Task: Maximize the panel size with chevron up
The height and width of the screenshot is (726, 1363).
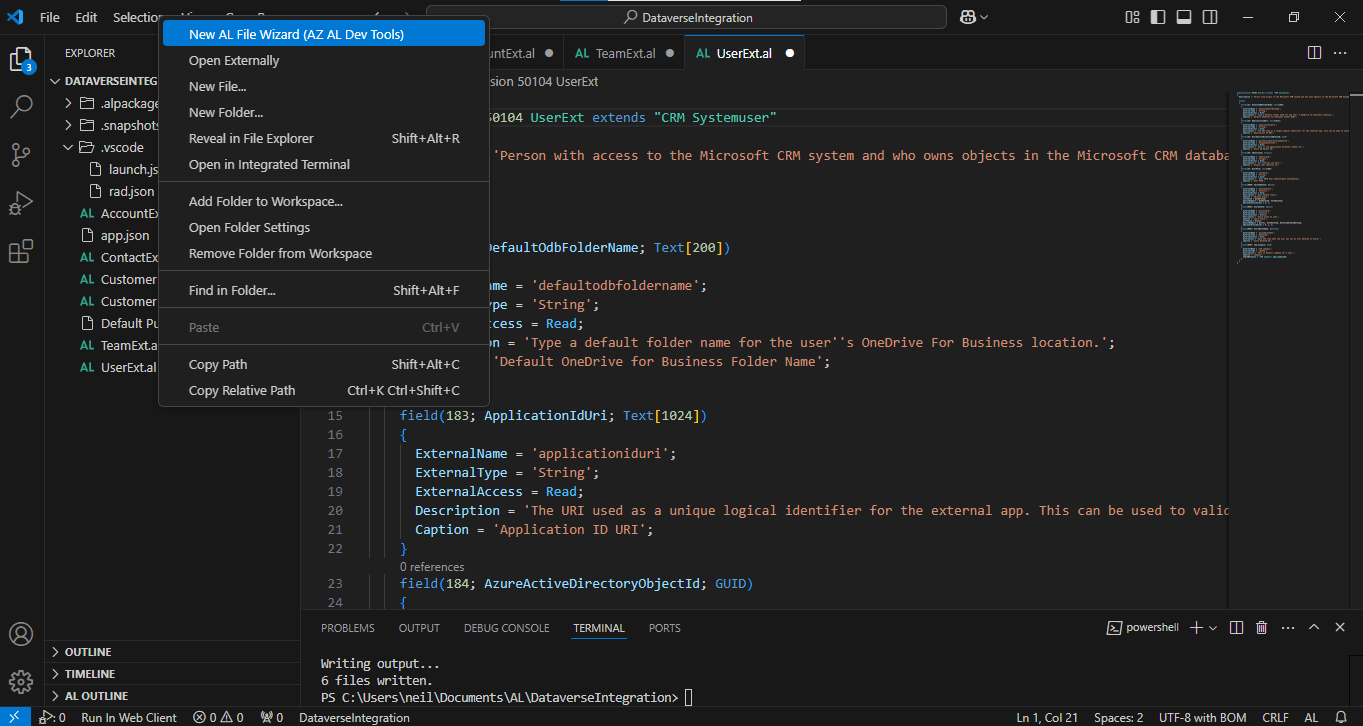Action: [1314, 628]
